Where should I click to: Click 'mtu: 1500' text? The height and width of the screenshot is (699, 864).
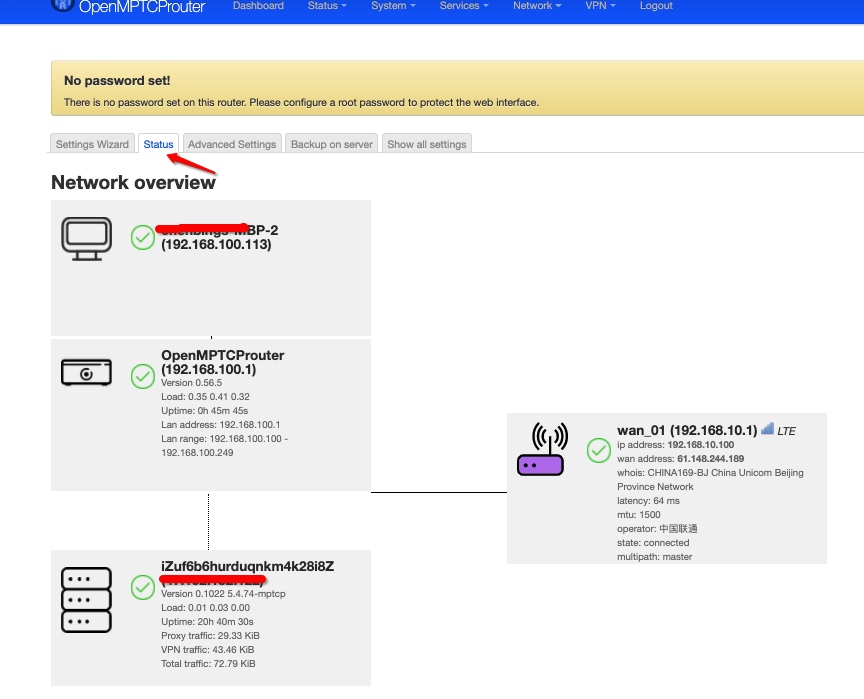[x=639, y=514]
